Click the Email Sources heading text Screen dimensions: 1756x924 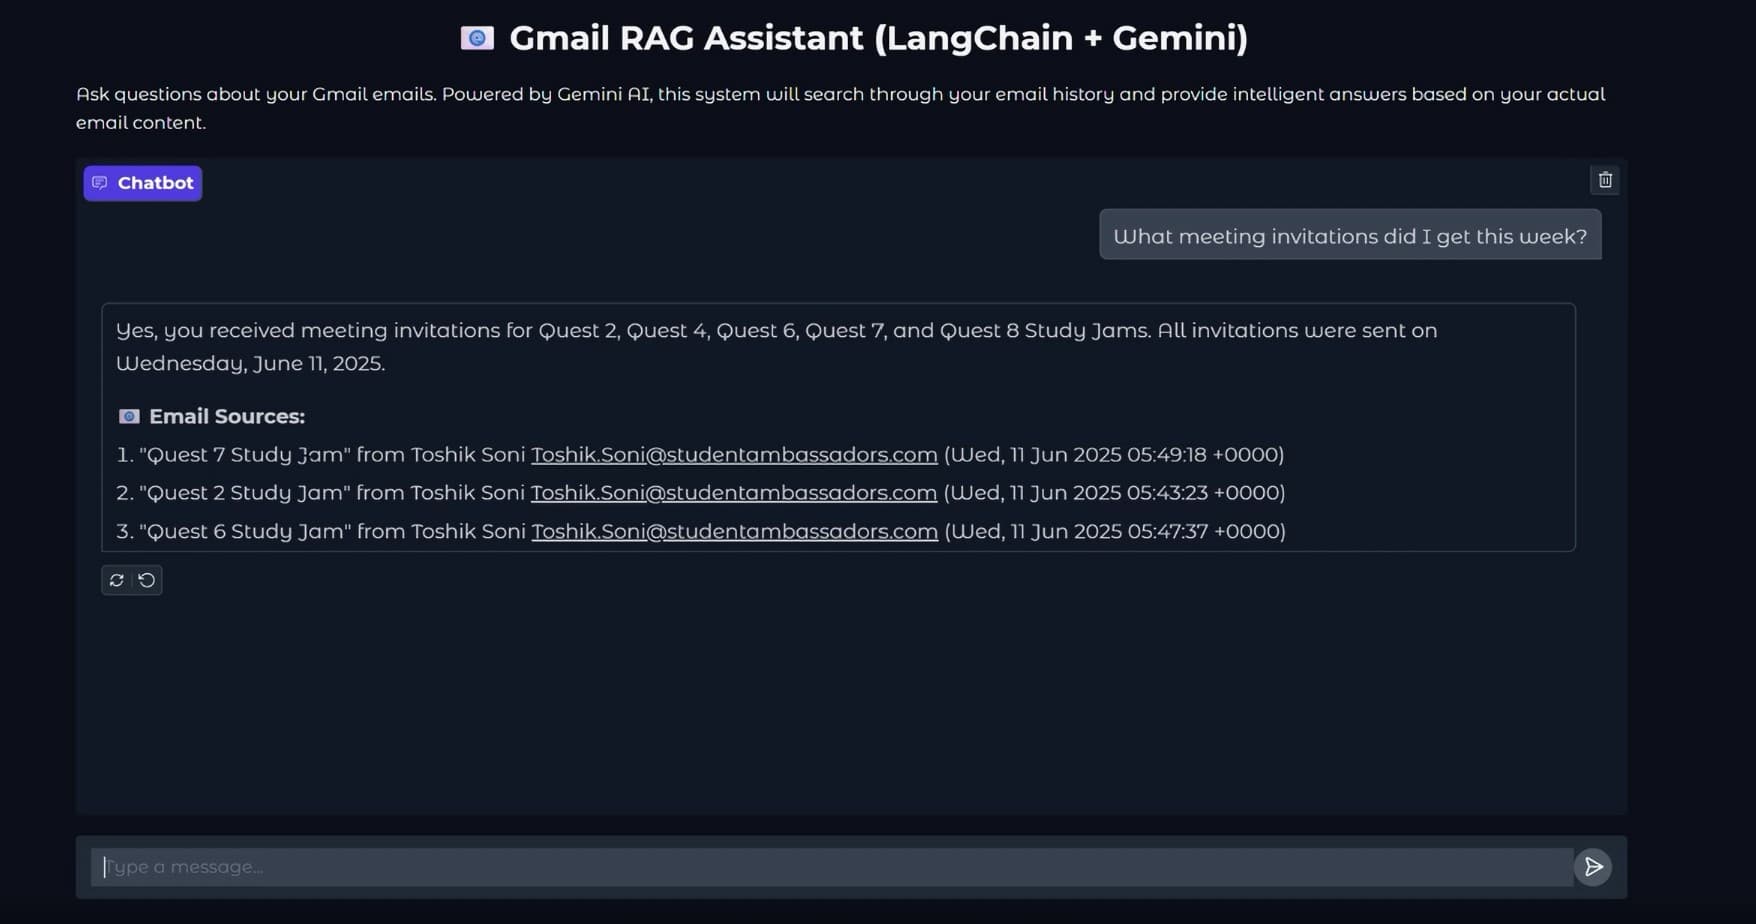tap(227, 415)
